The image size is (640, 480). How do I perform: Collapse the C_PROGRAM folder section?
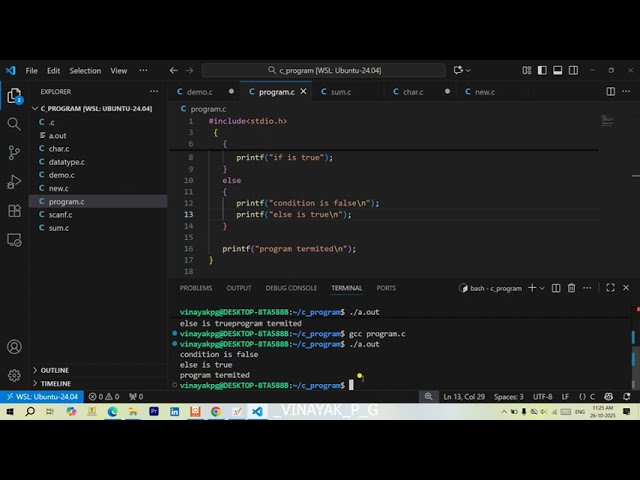(x=97, y=109)
